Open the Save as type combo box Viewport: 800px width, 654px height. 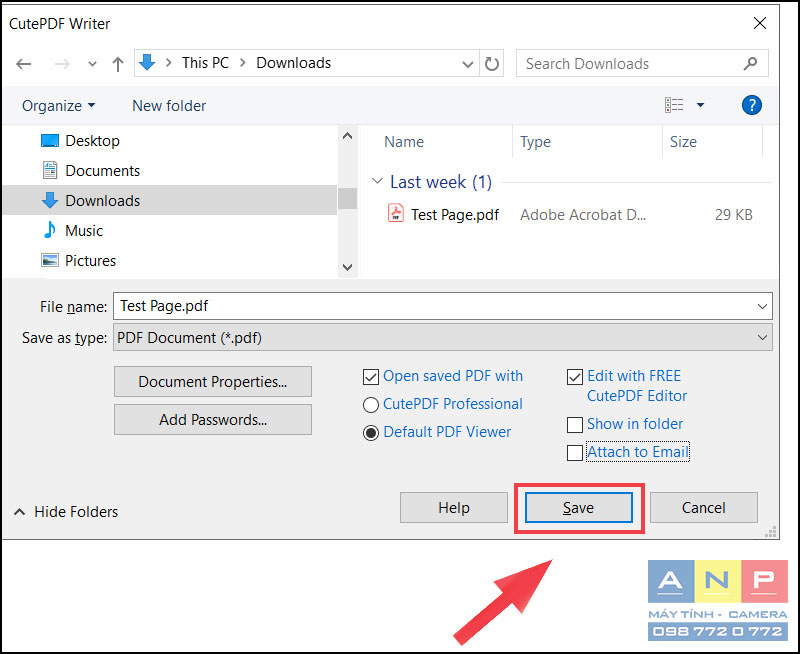442,338
